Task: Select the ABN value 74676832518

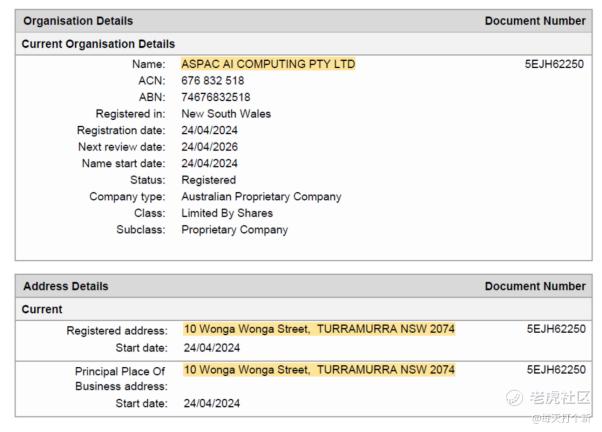Action: tap(216, 97)
